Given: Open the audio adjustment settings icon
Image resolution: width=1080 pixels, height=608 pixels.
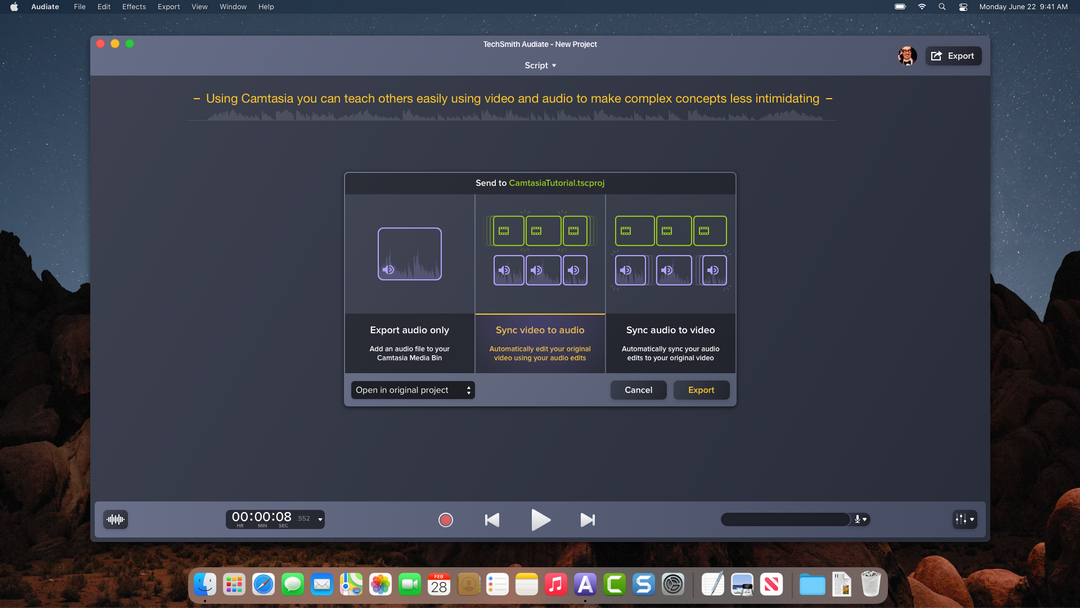Looking at the screenshot, I should click(x=963, y=519).
